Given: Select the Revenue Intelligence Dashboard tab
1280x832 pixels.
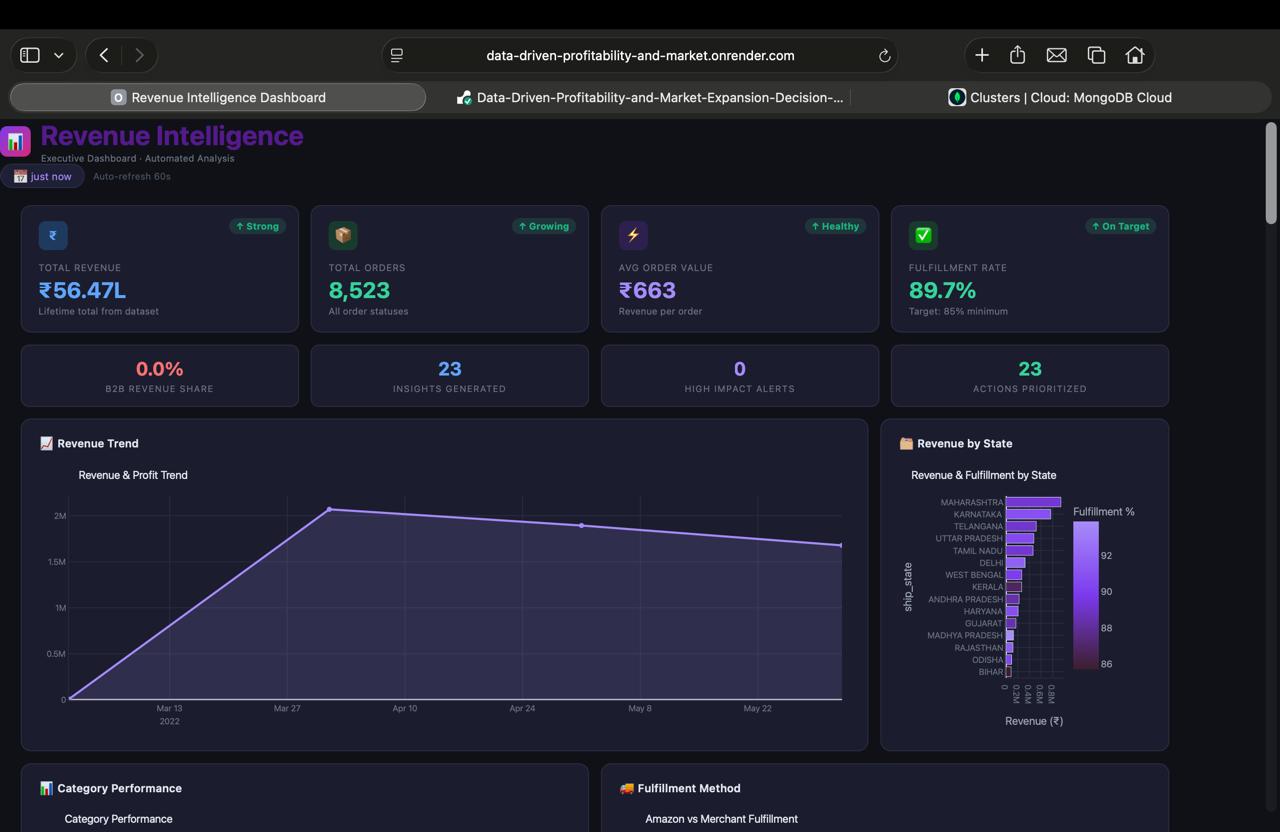Looking at the screenshot, I should click(218, 97).
